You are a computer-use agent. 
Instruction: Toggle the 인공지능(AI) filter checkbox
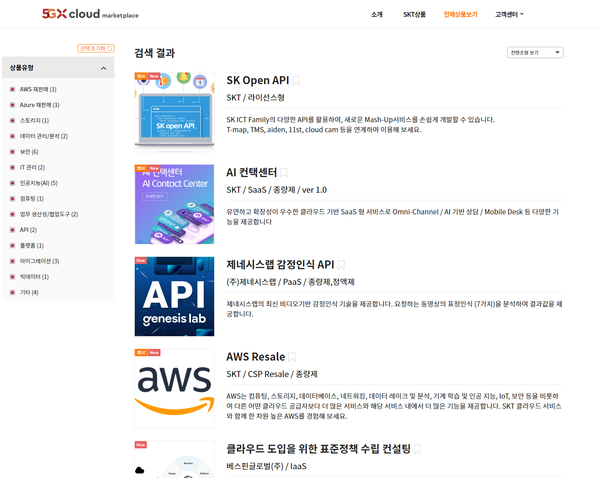pos(13,183)
